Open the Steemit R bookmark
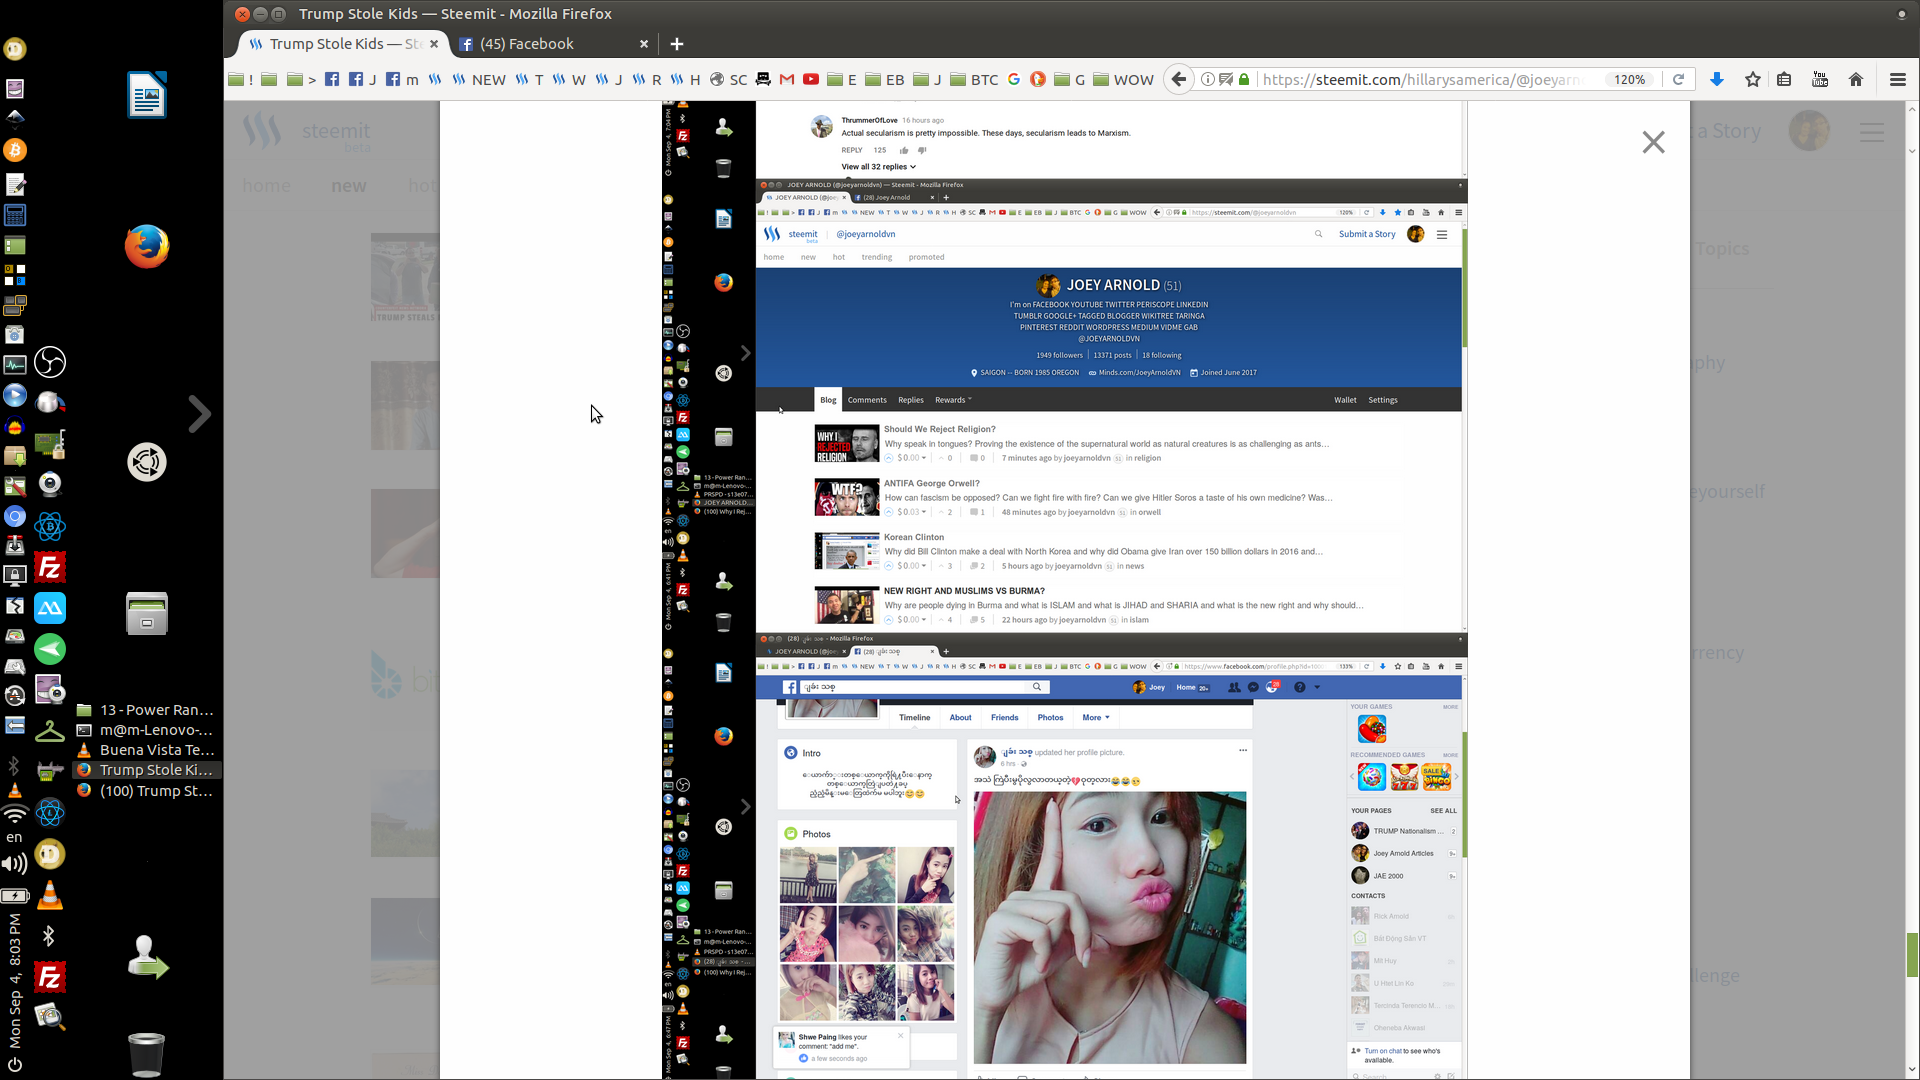The image size is (1920, 1080). click(x=647, y=80)
